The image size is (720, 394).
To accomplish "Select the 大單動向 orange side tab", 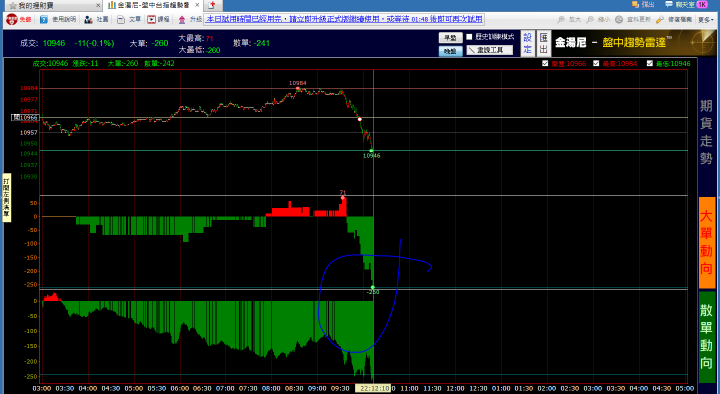I will (x=707, y=242).
